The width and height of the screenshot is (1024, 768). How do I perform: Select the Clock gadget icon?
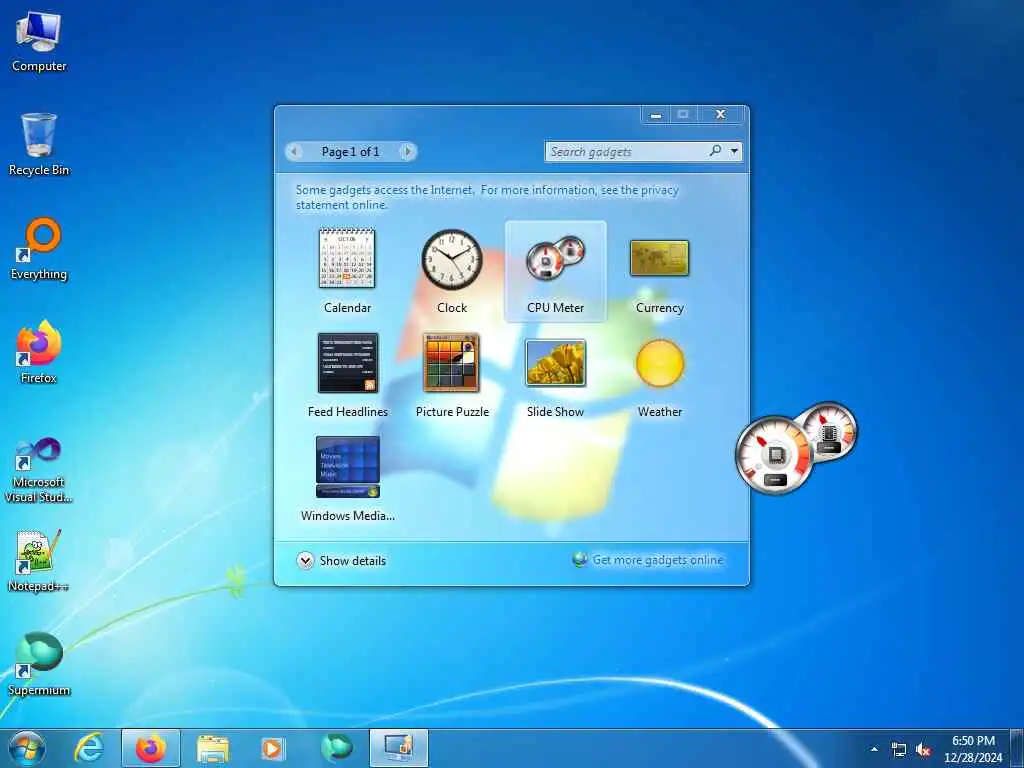(451, 259)
